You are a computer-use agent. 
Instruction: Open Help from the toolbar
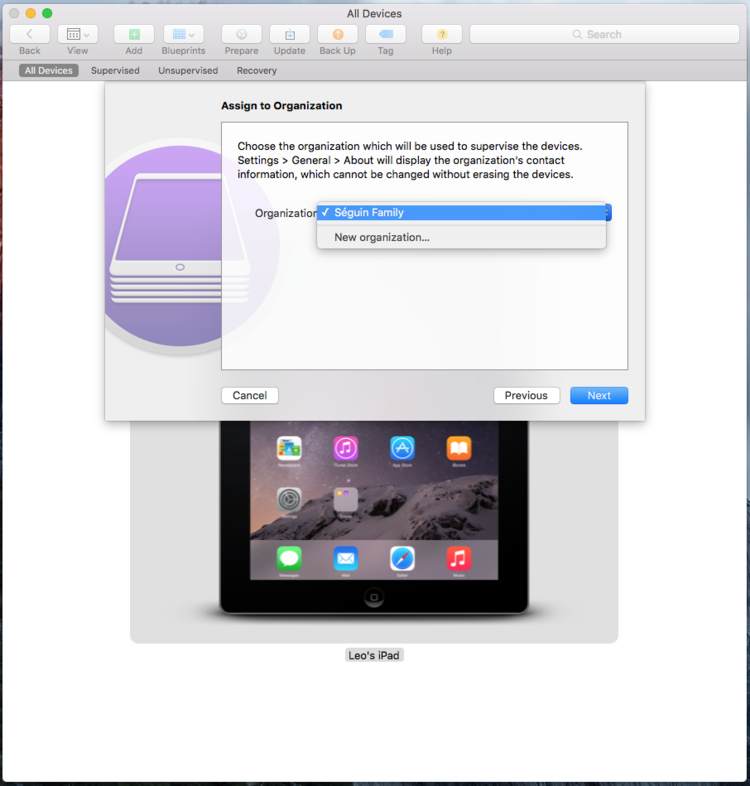(x=442, y=35)
